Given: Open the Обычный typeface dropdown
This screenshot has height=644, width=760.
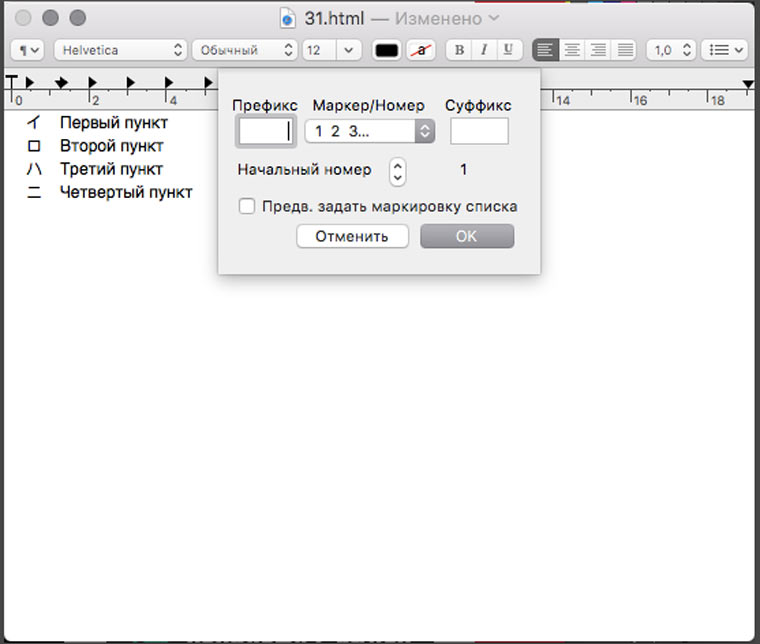Looking at the screenshot, I should click(244, 50).
